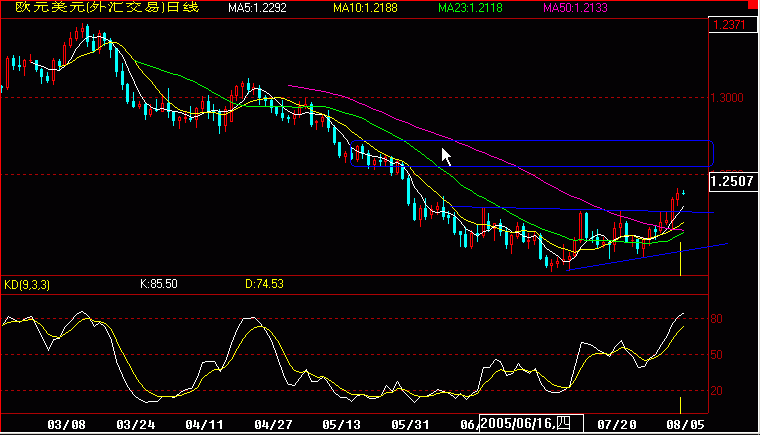The image size is (760, 435).
Task: Click the KD axis level 20
Action: [716, 390]
